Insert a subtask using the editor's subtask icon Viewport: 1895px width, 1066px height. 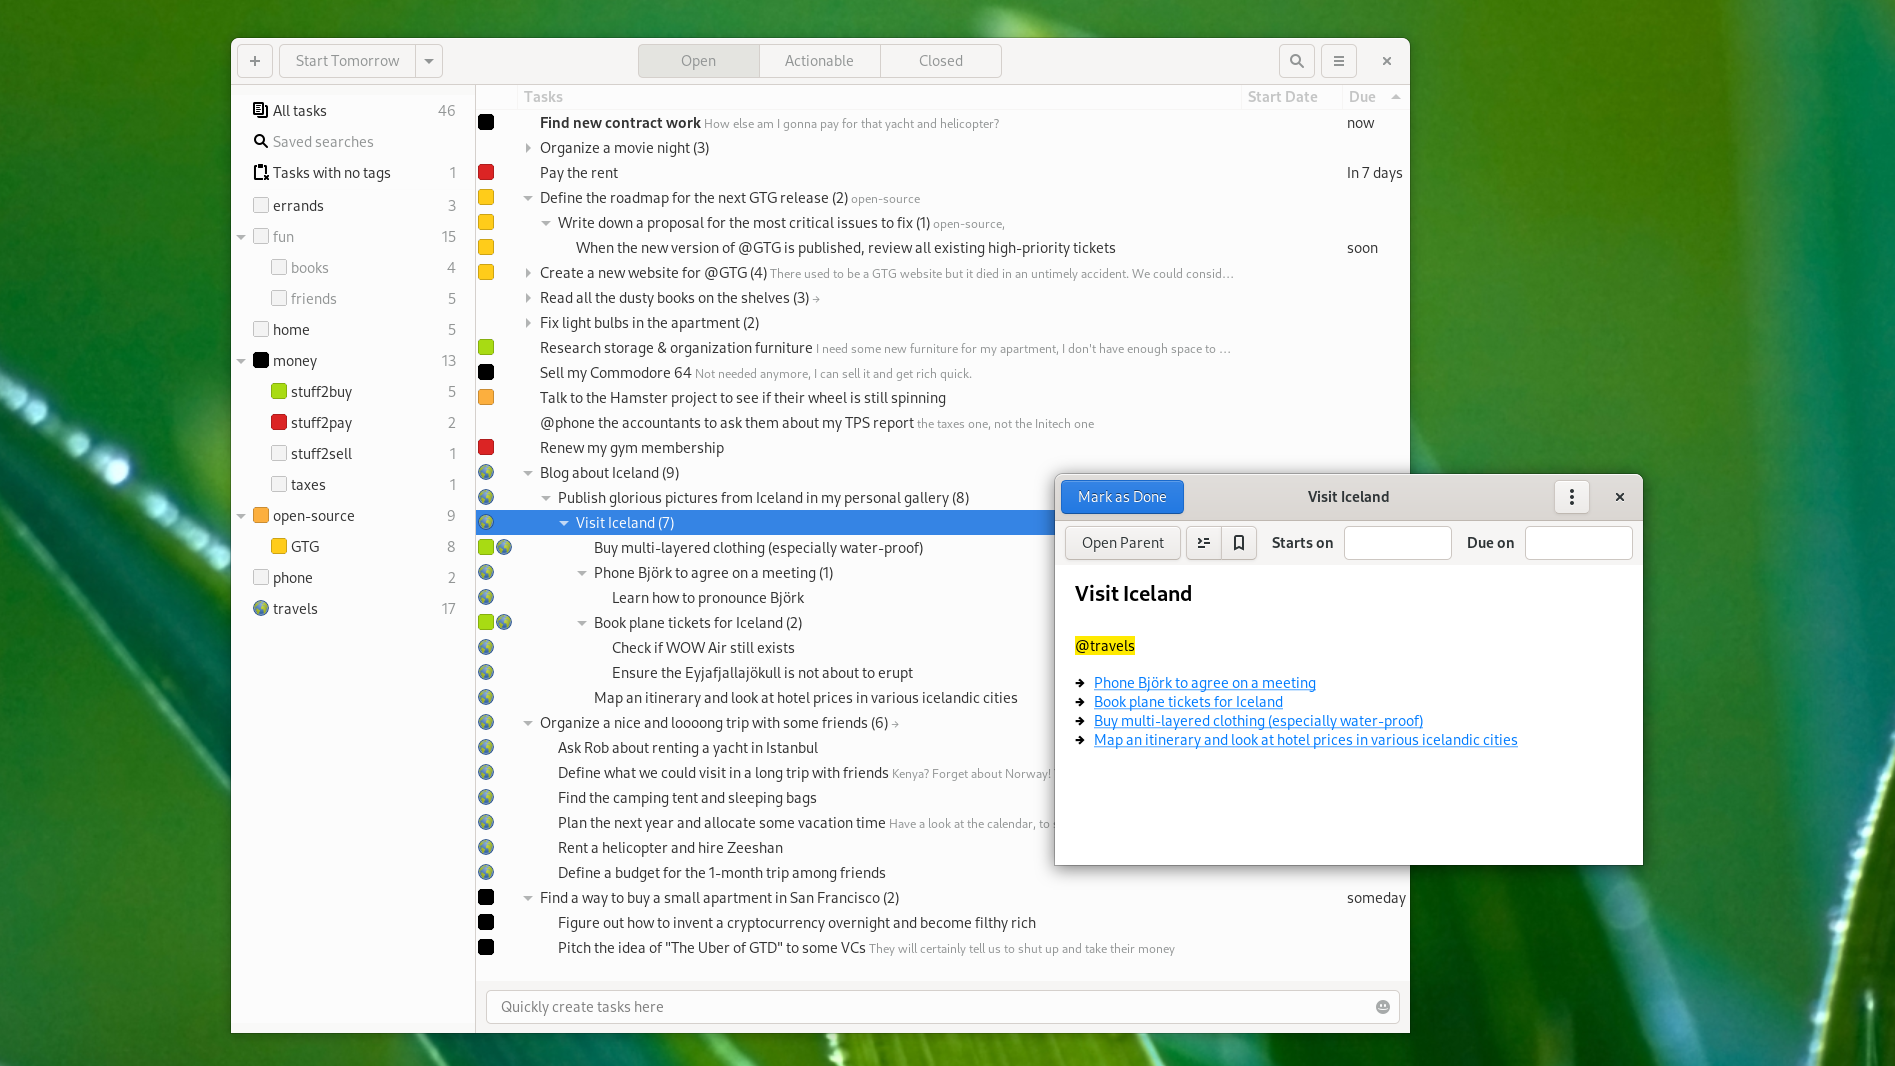click(1203, 542)
